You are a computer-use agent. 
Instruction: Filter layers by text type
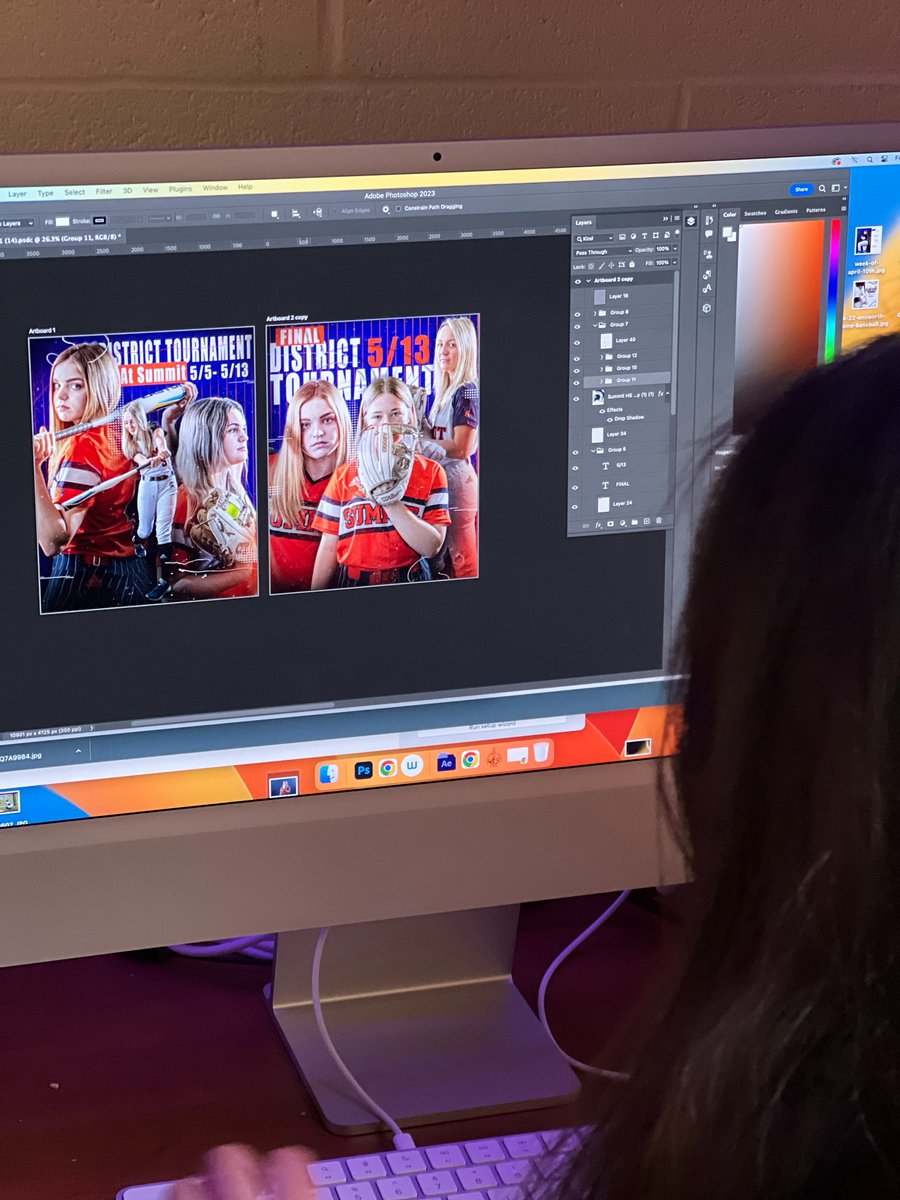coord(644,236)
